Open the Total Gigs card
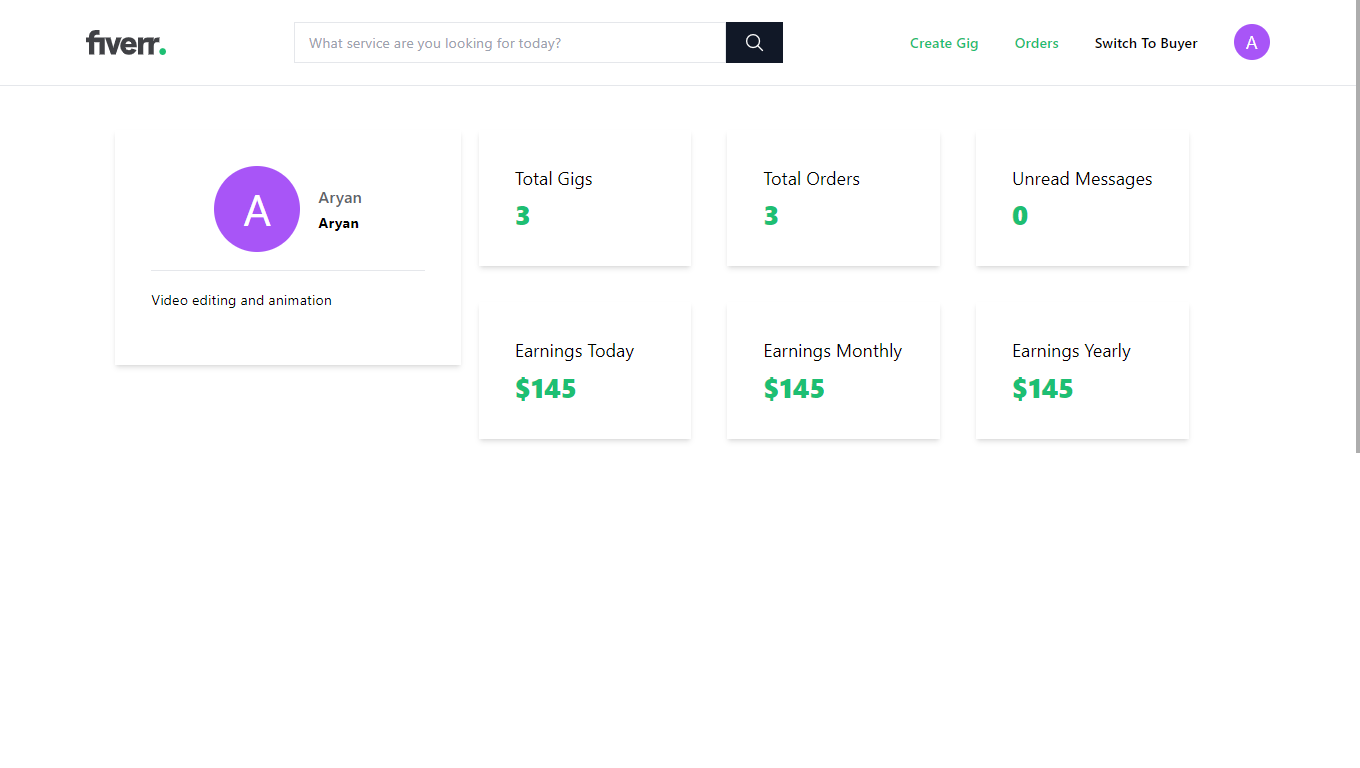This screenshot has width=1360, height=768. click(x=584, y=197)
